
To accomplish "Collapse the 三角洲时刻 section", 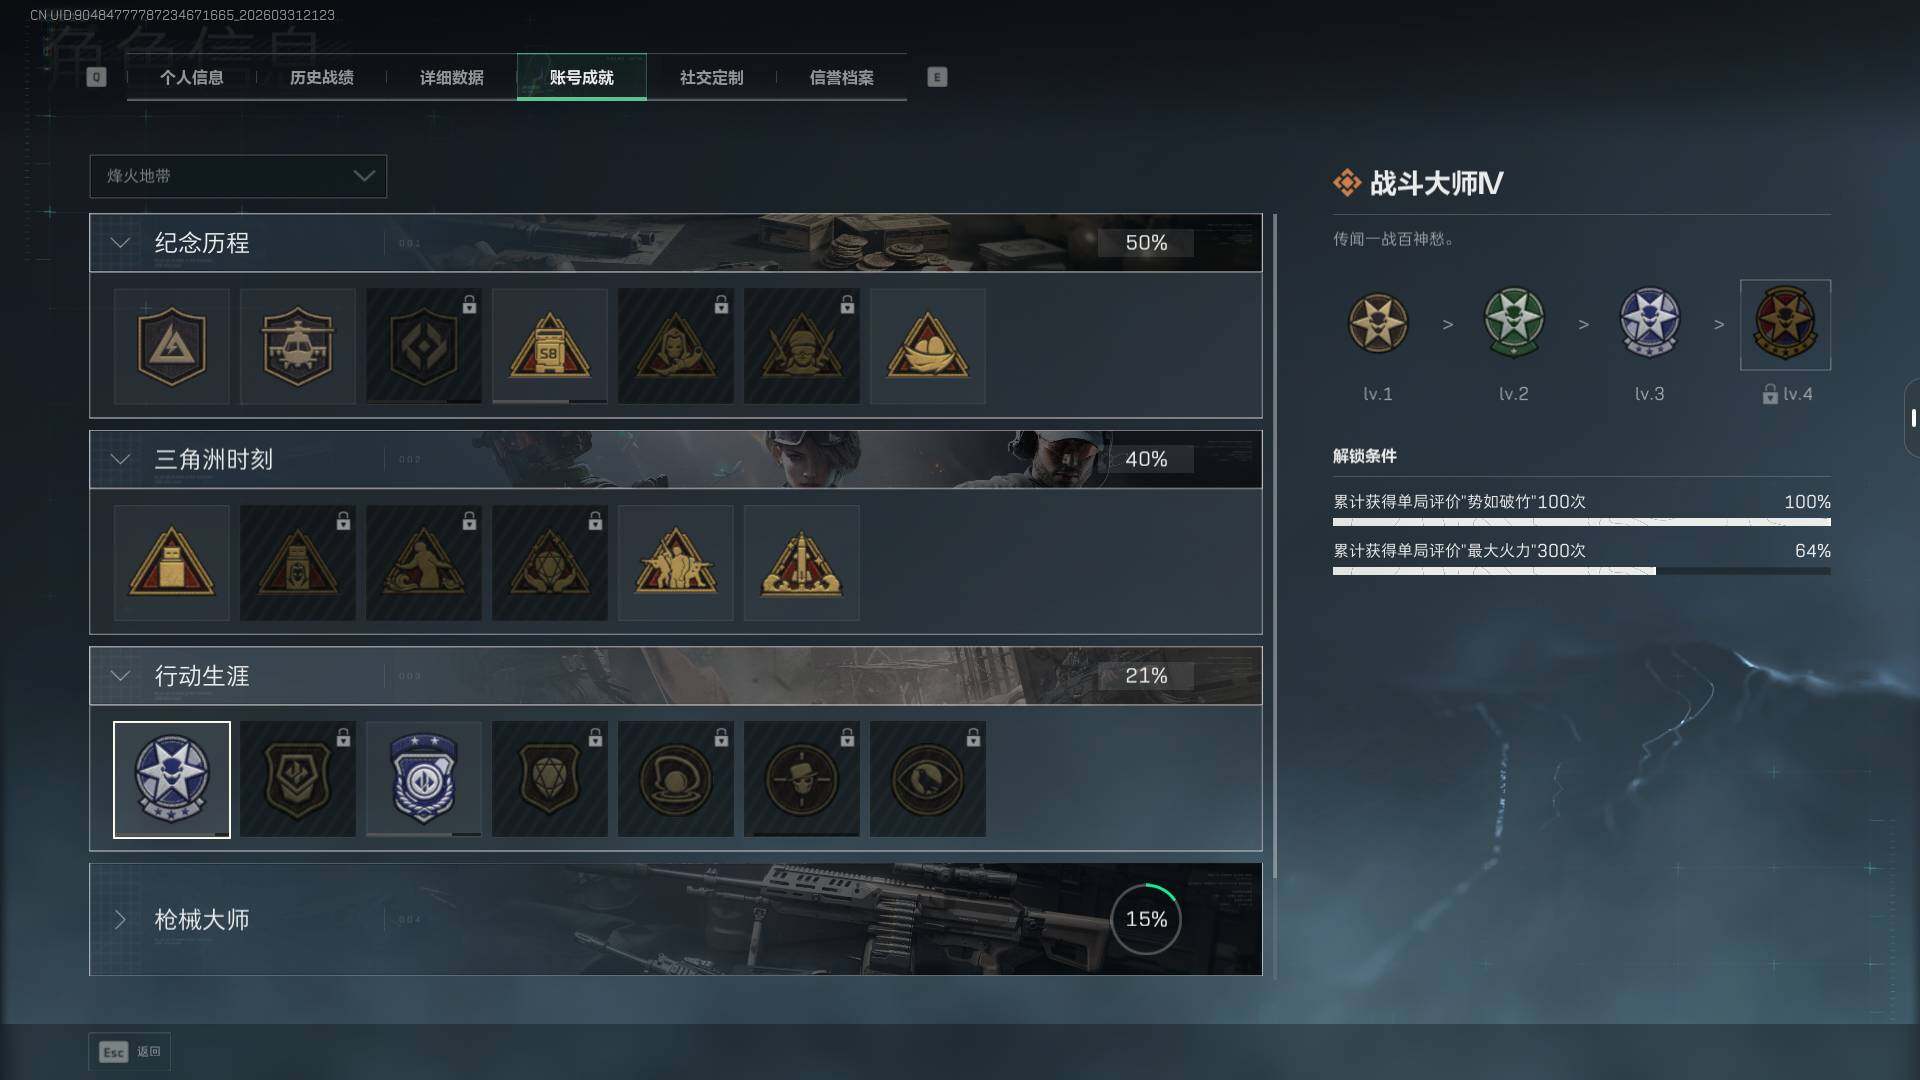I will [120, 459].
